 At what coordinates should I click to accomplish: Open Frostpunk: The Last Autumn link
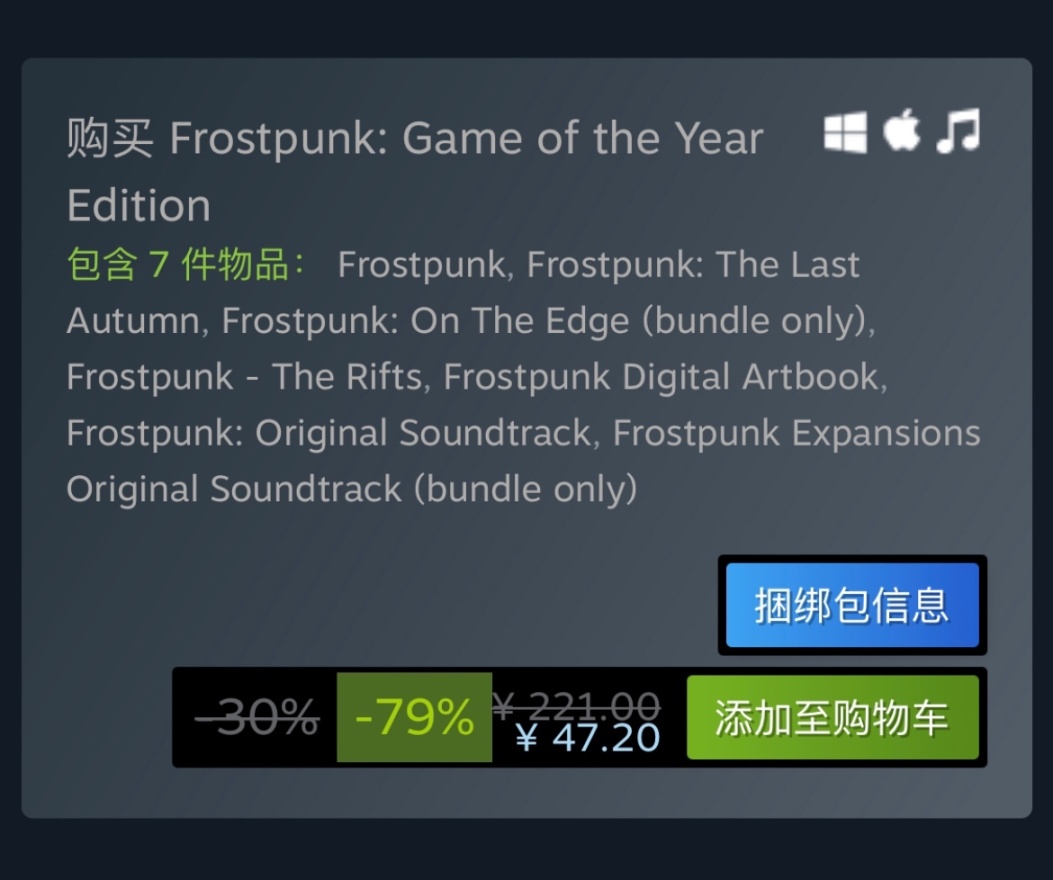(692, 265)
